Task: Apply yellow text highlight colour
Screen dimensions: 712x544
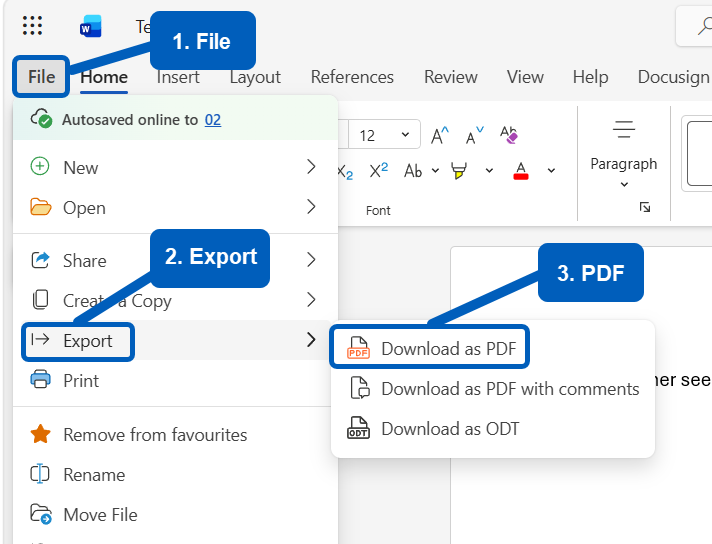Action: click(x=459, y=171)
